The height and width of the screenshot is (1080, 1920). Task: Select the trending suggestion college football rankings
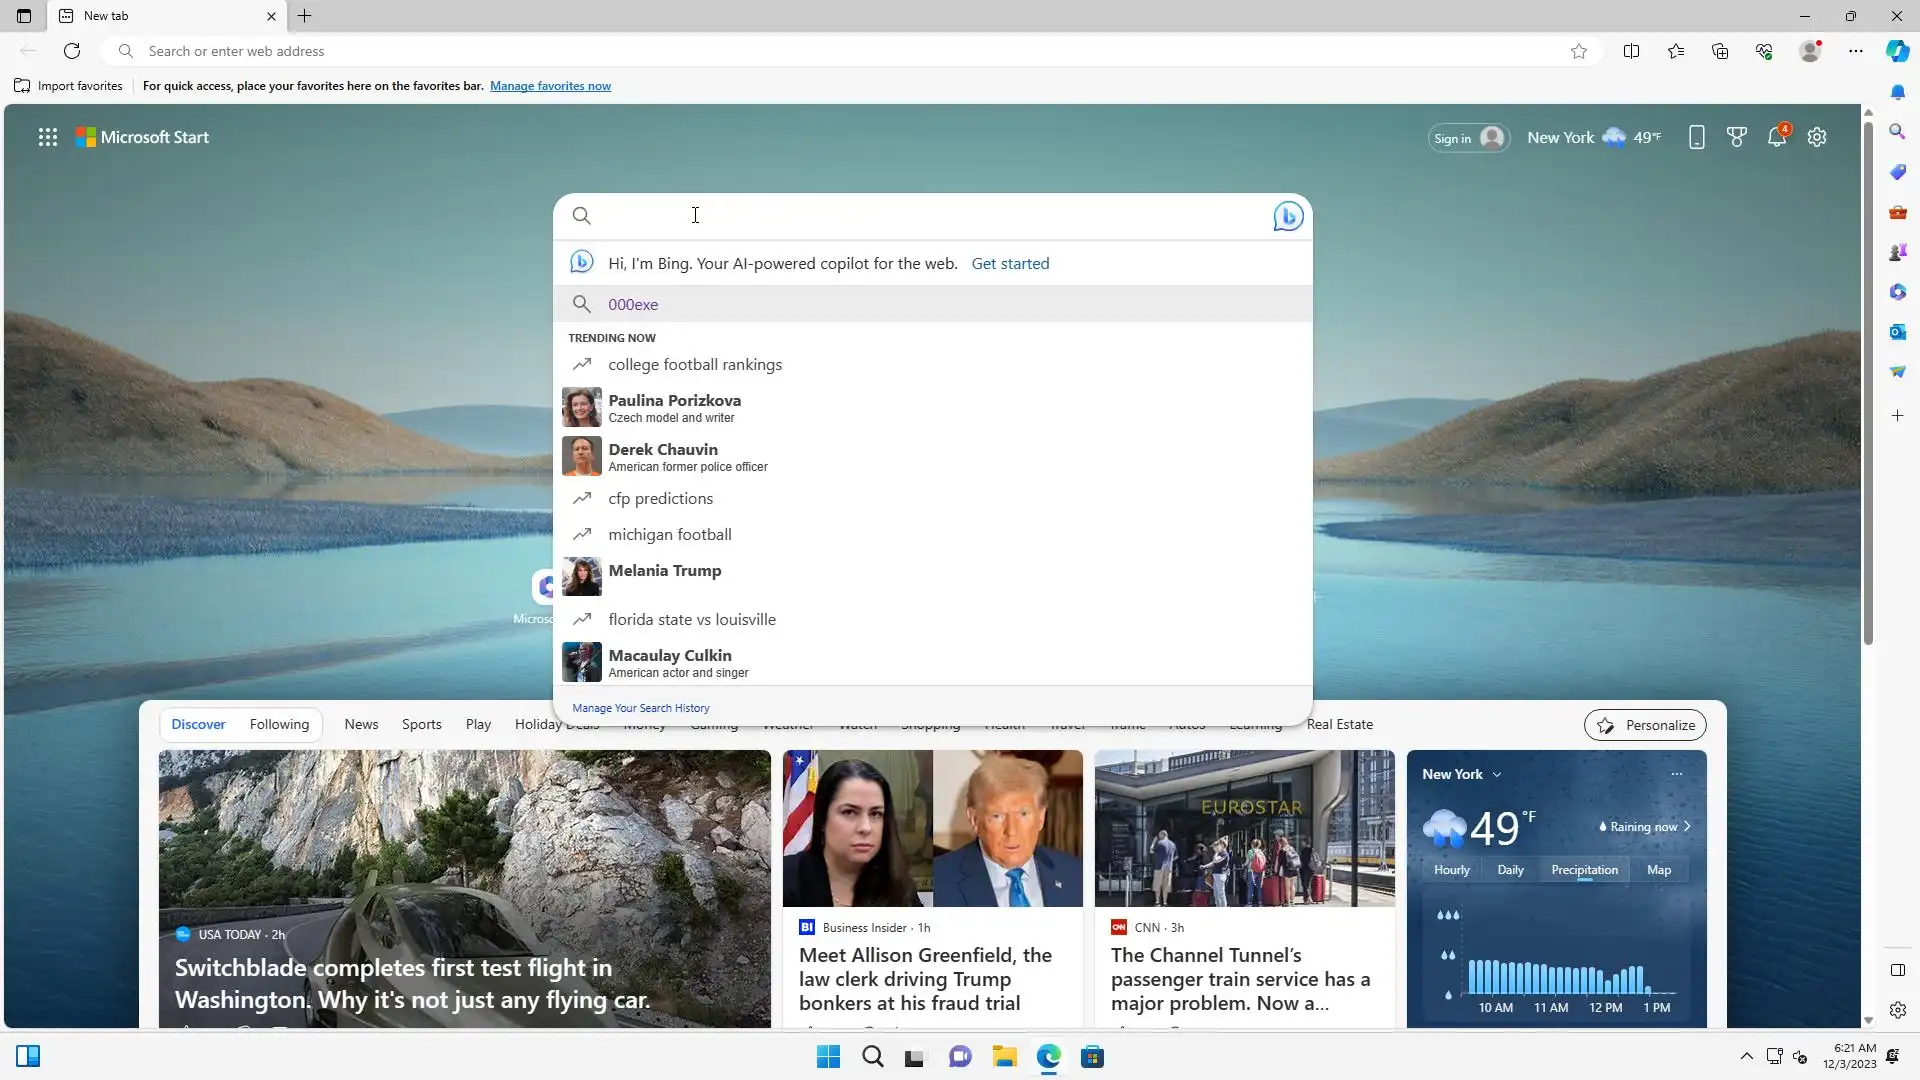click(x=695, y=364)
